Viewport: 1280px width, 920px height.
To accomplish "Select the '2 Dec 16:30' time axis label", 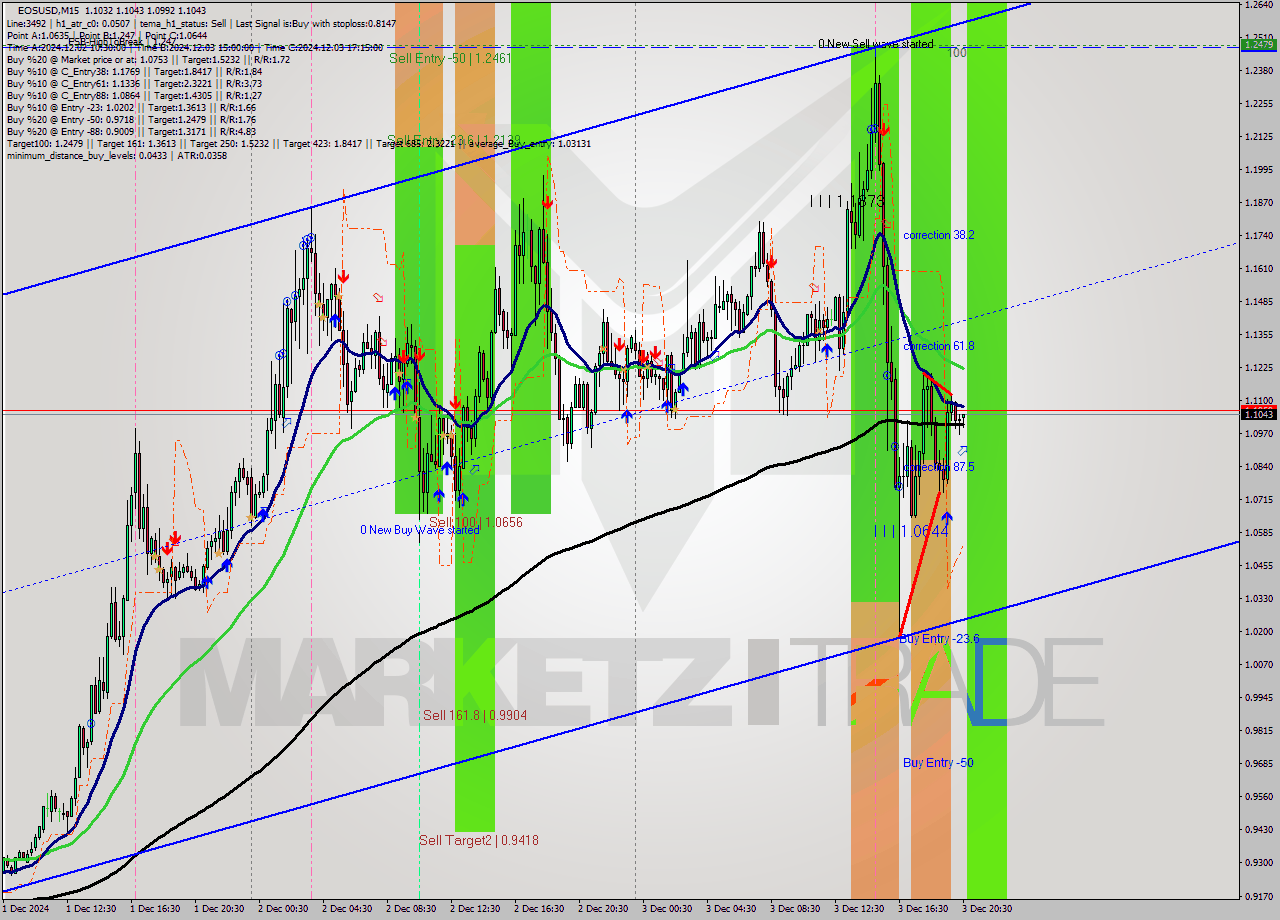I will 539,909.
